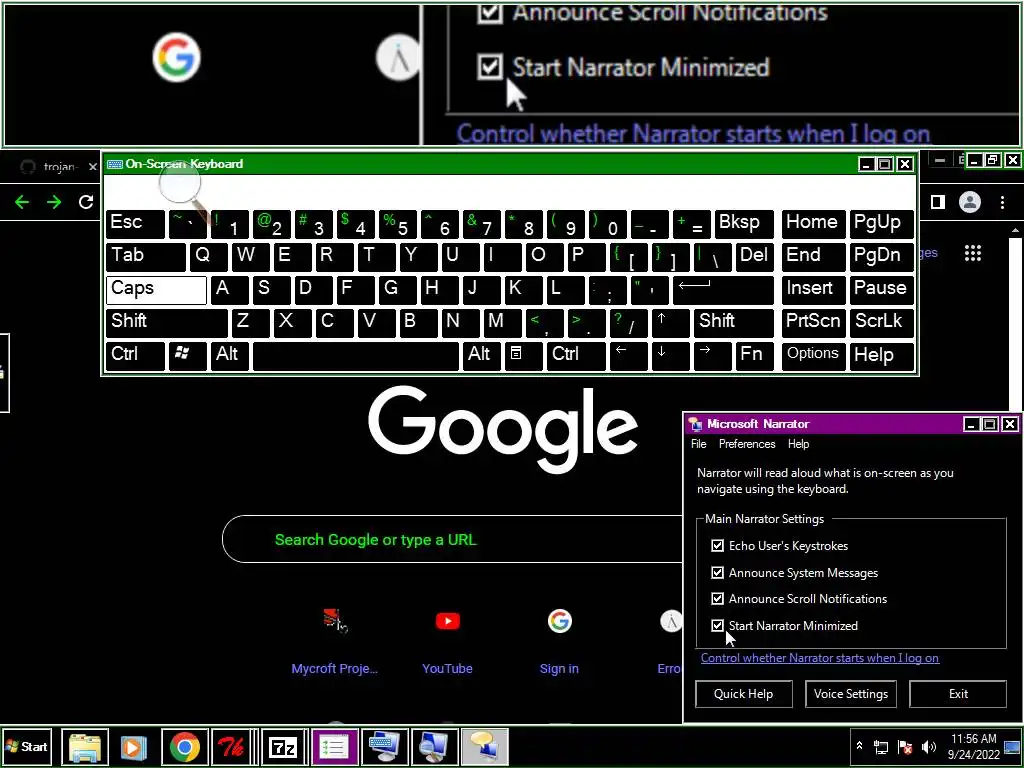Screen dimensions: 1024x768
Task: Open Narrator Help menu
Action: pyautogui.click(x=798, y=444)
